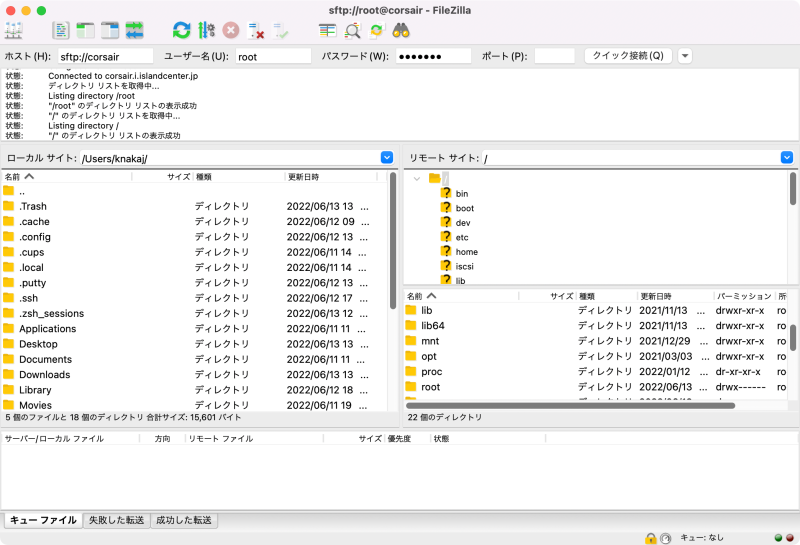Image resolution: width=800 pixels, height=545 pixels.
Task: Click the speed limit indicator icon
Action: click(665, 538)
